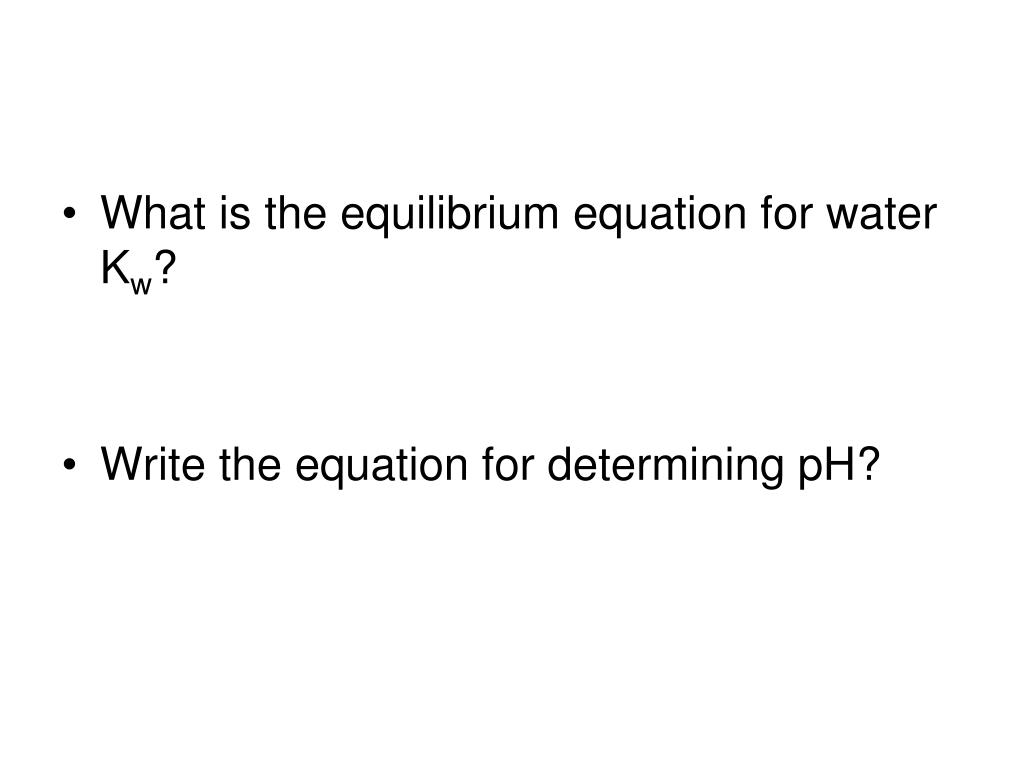This screenshot has width=1024, height=768.
Task: Click "the" before the word equilibrium
Action: tap(295, 213)
